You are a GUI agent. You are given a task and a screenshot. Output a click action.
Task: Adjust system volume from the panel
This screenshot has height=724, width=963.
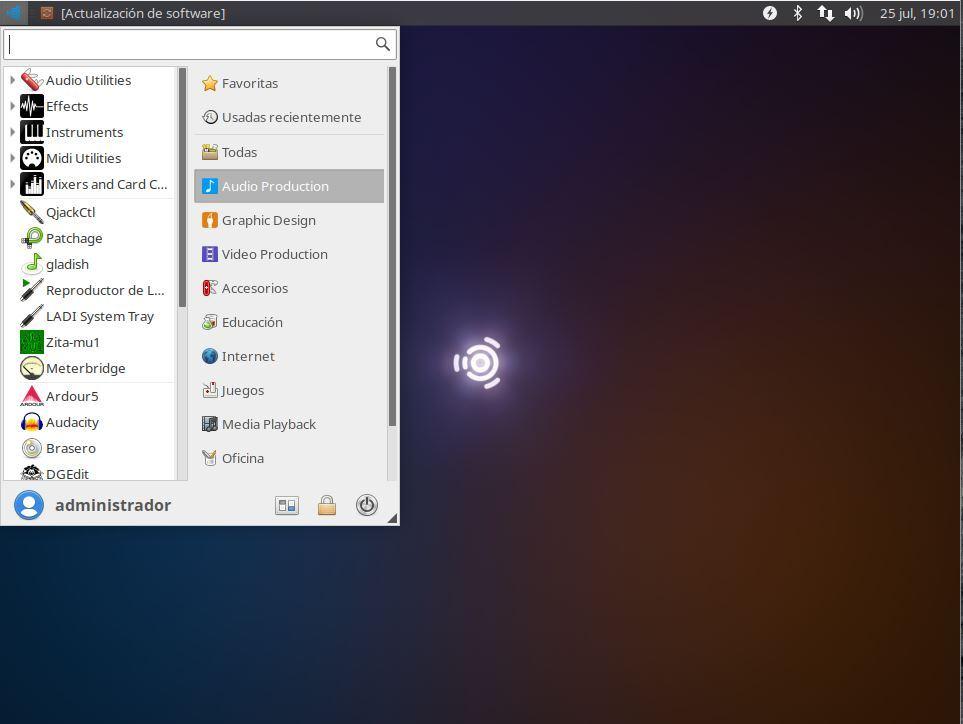click(x=852, y=13)
